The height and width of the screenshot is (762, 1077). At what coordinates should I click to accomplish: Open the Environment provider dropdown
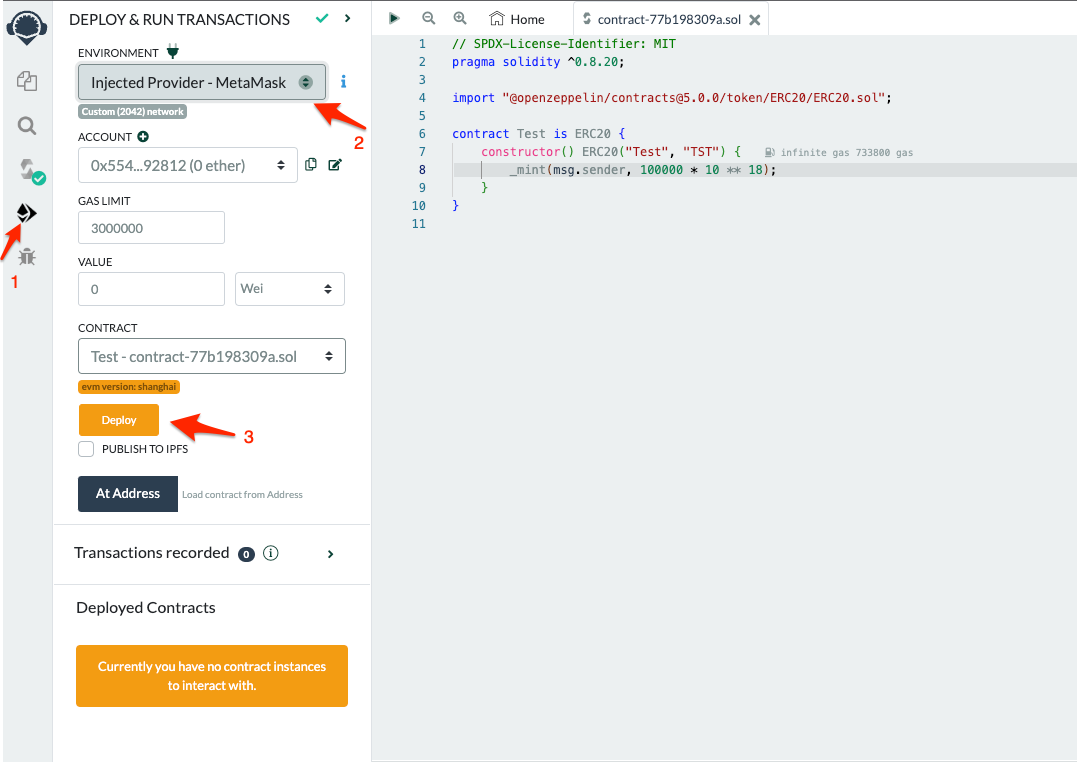coord(202,83)
